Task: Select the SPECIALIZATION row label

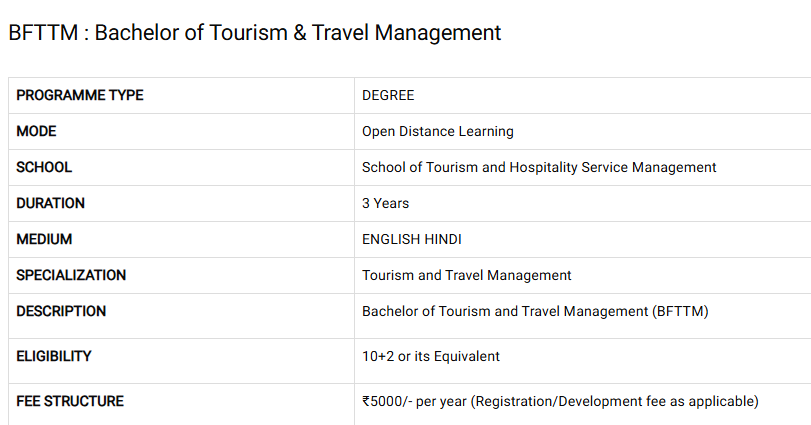Action: pos(71,275)
